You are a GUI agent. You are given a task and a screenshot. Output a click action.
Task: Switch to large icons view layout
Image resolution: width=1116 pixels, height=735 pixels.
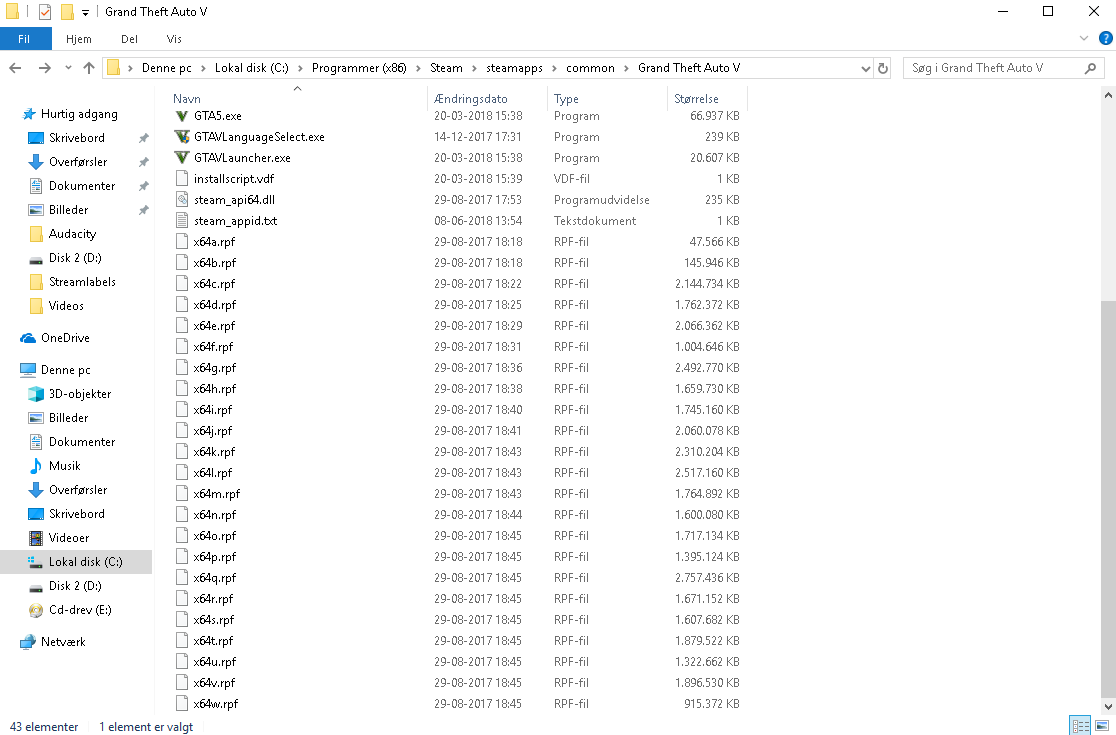click(1102, 726)
